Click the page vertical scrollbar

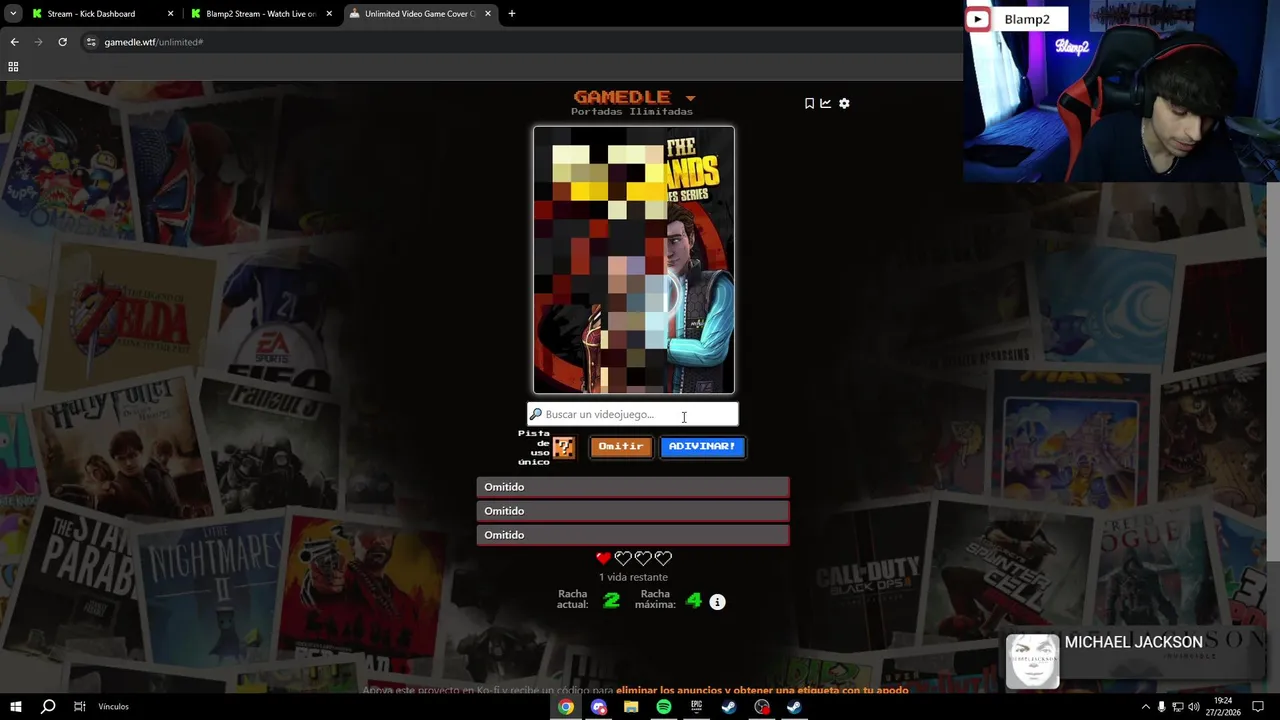(x=1273, y=370)
